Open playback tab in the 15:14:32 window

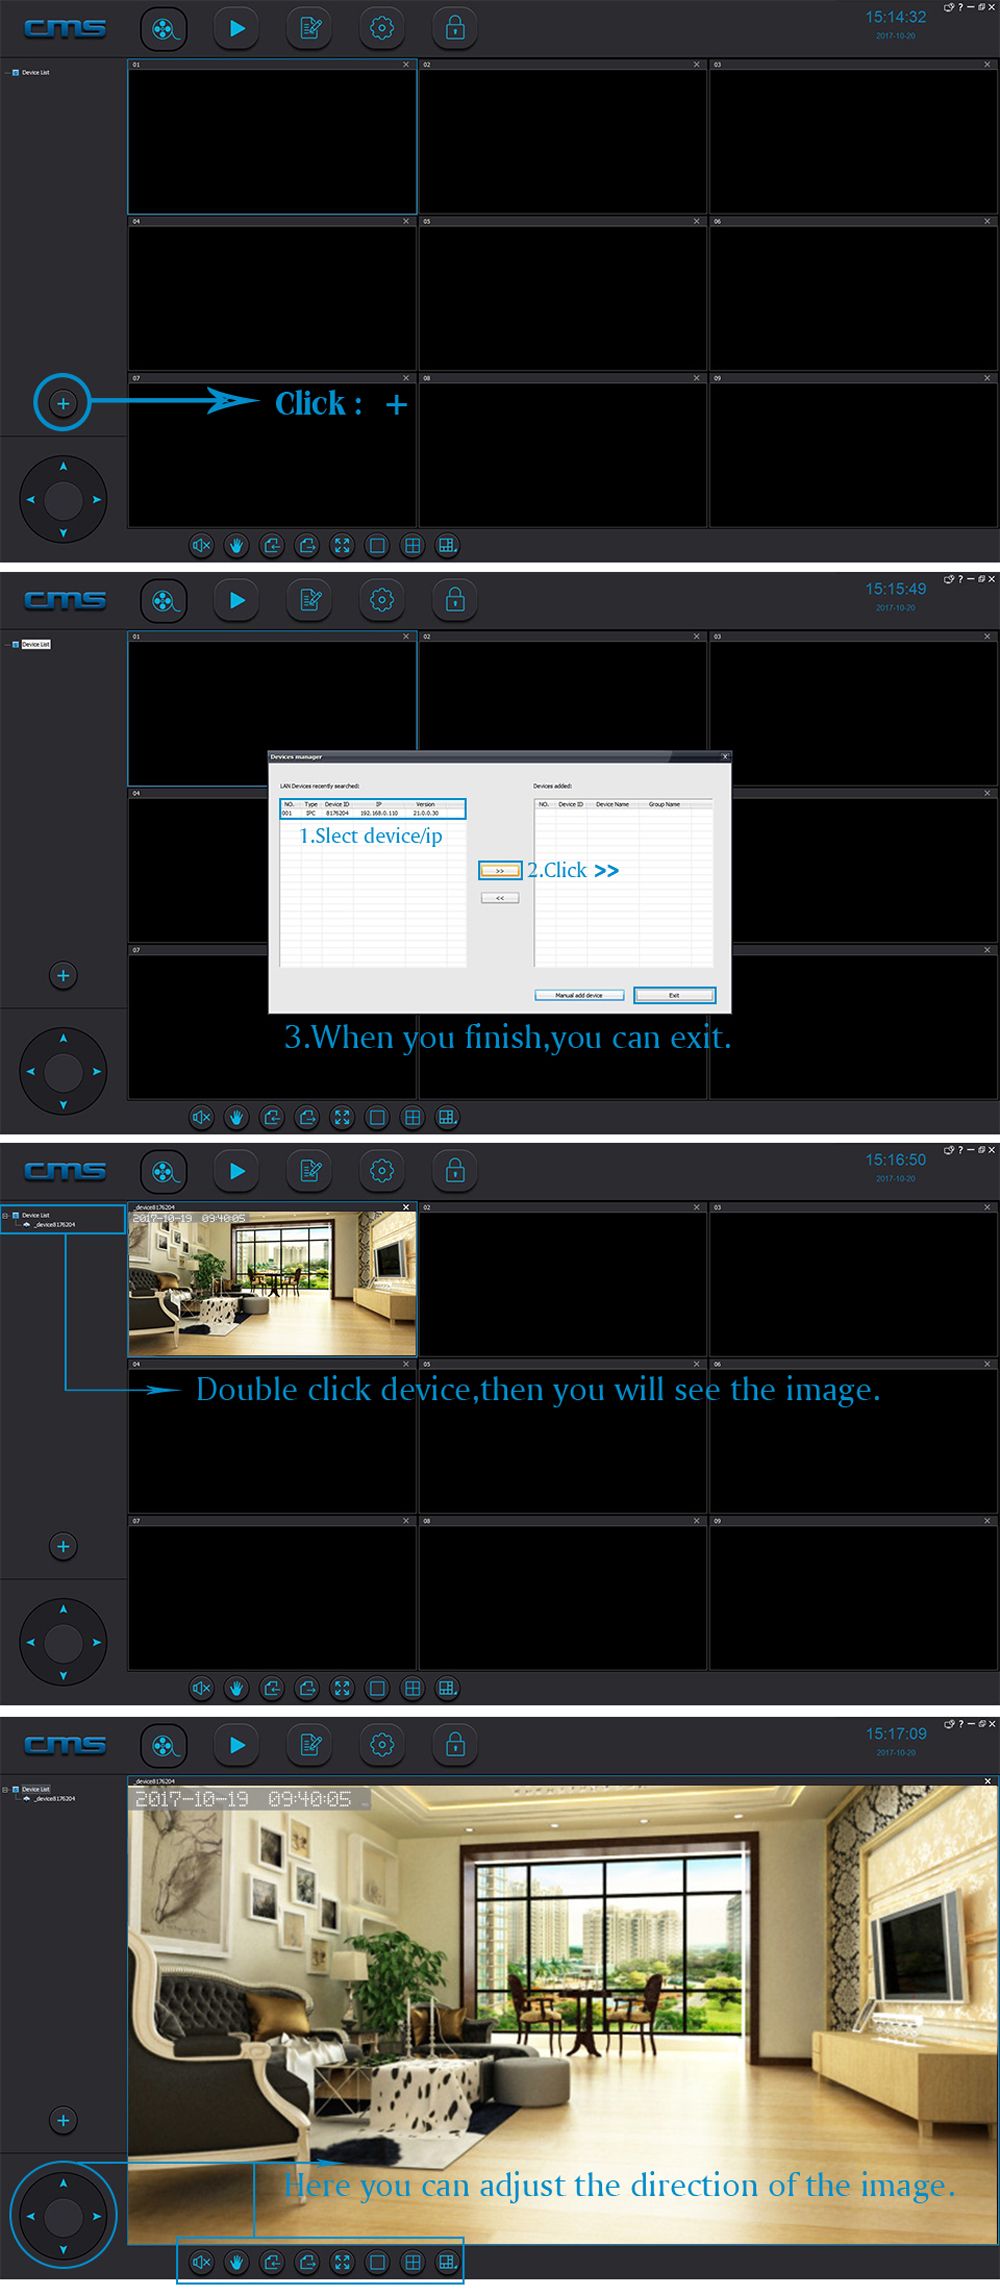[x=237, y=28]
